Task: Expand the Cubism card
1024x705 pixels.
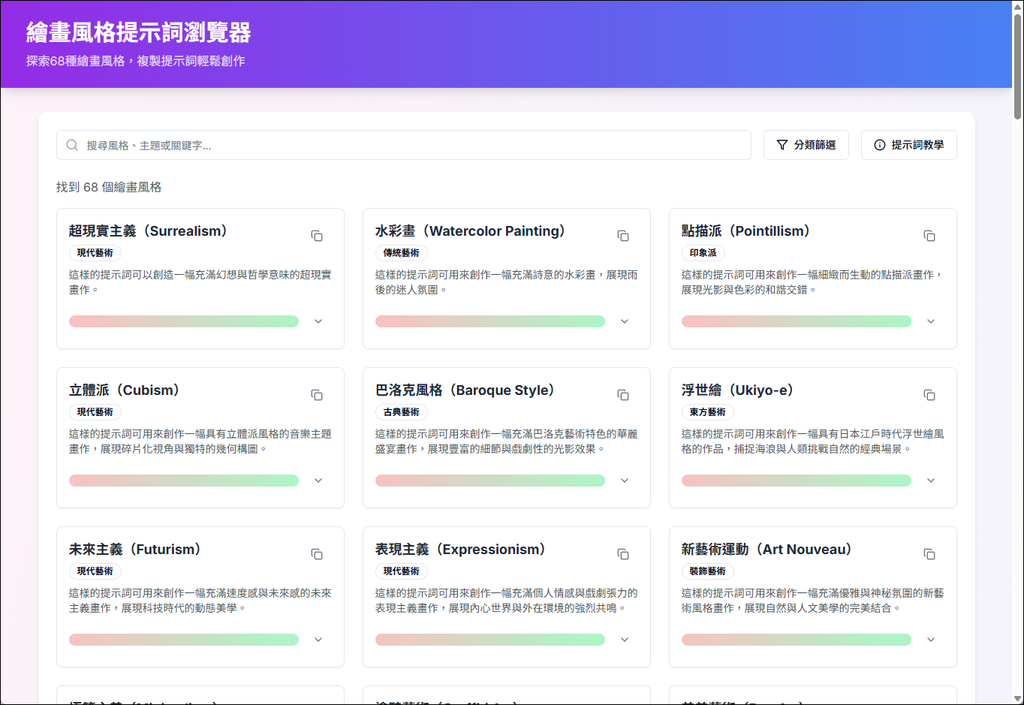Action: click(318, 480)
